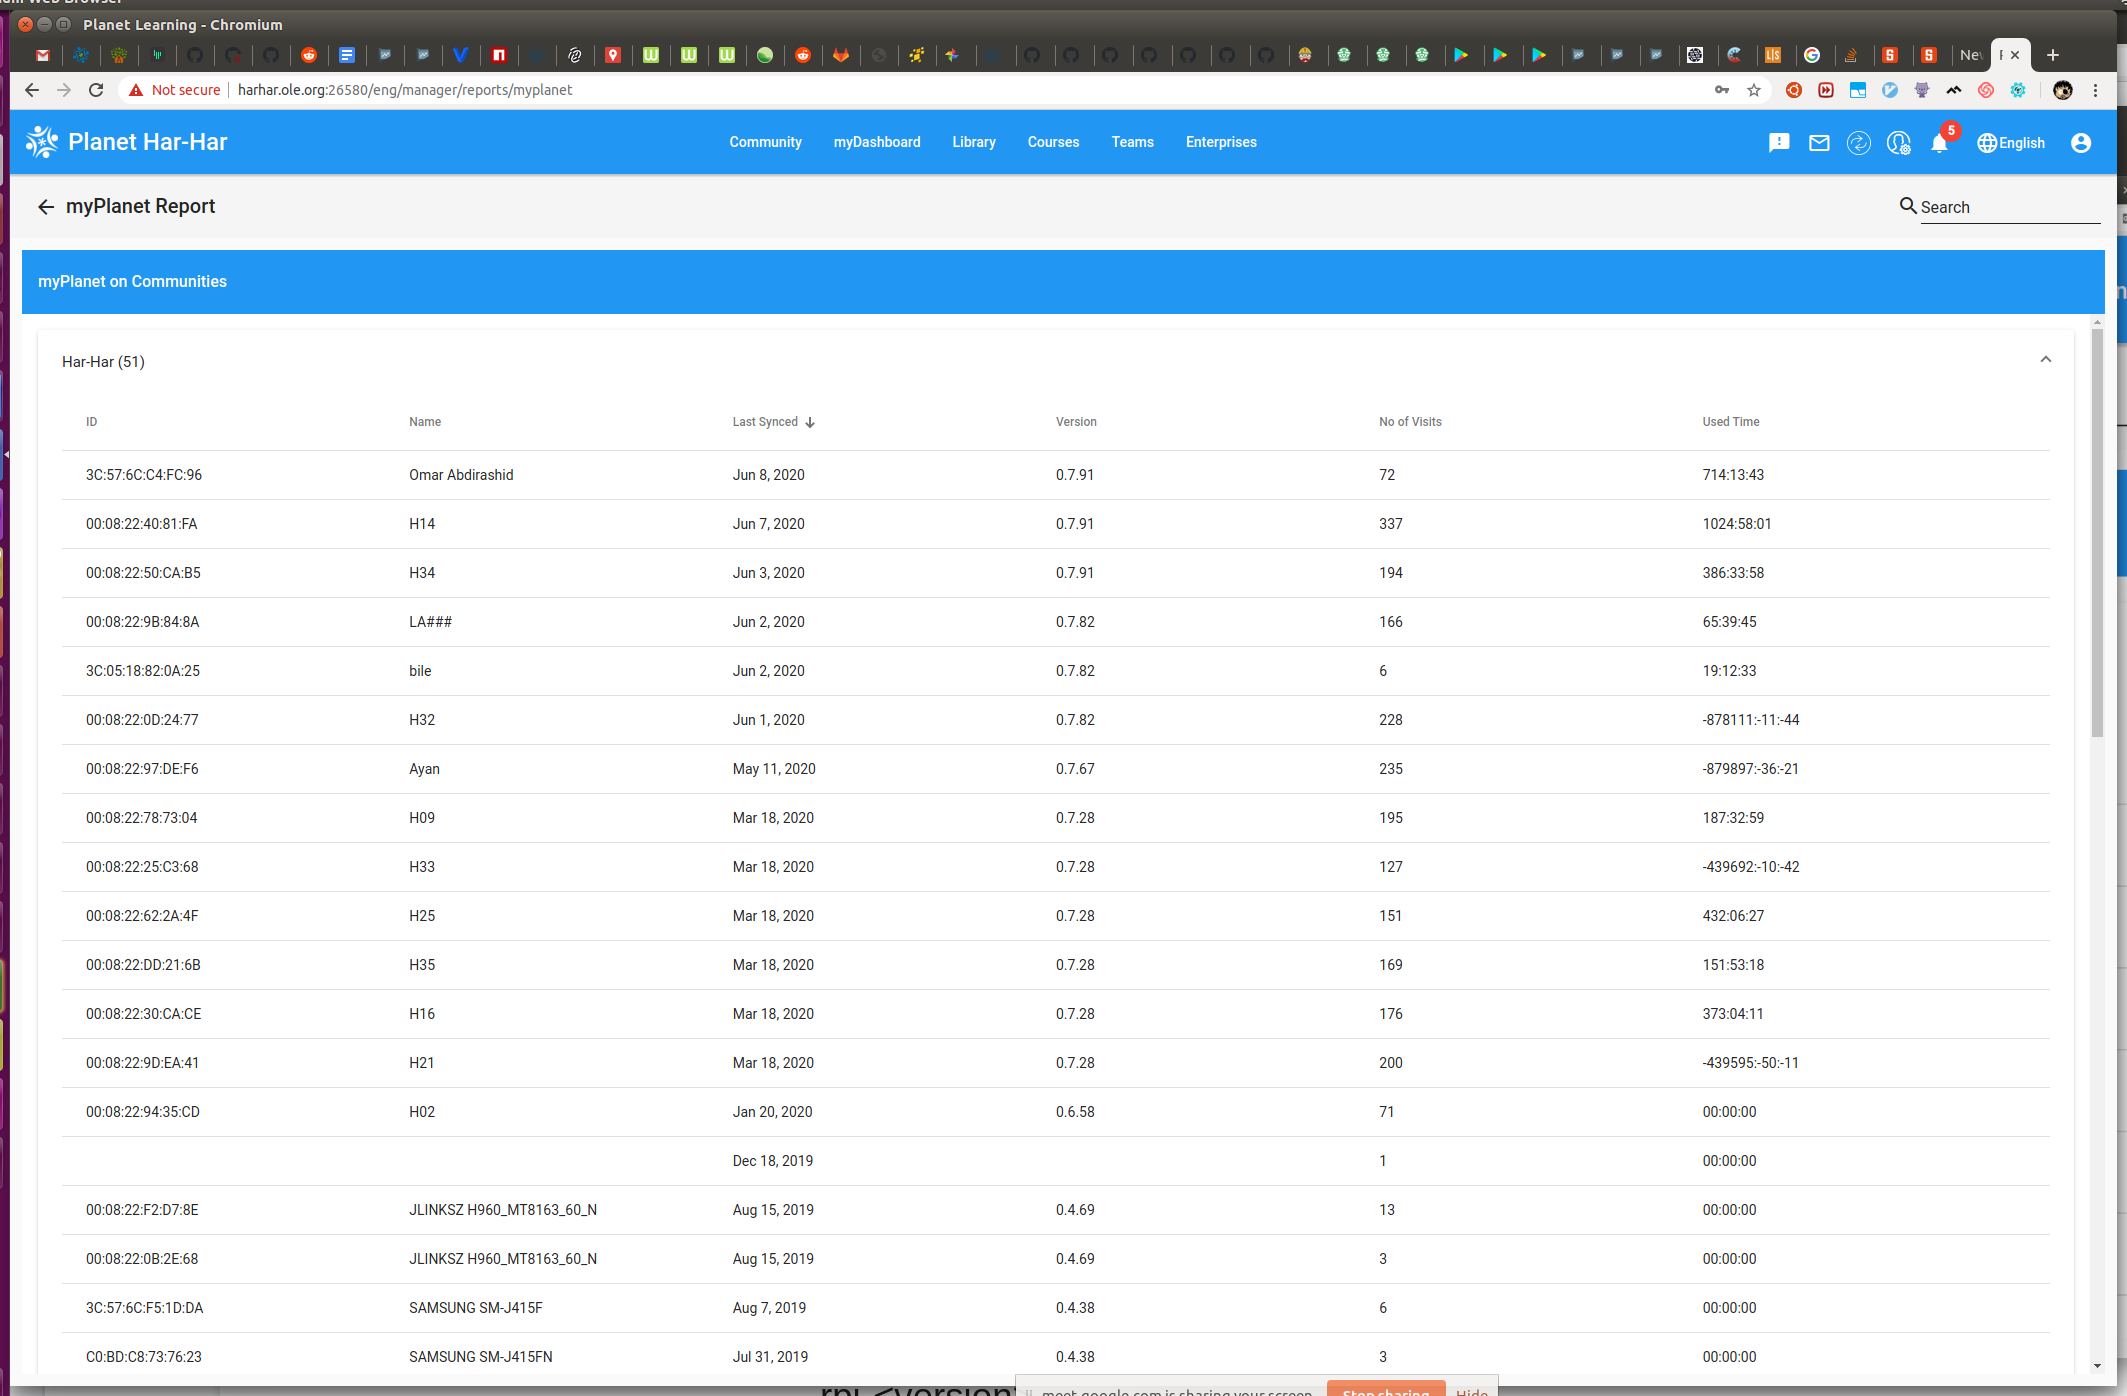Open user settings via person-with-gear icon

pos(1898,143)
